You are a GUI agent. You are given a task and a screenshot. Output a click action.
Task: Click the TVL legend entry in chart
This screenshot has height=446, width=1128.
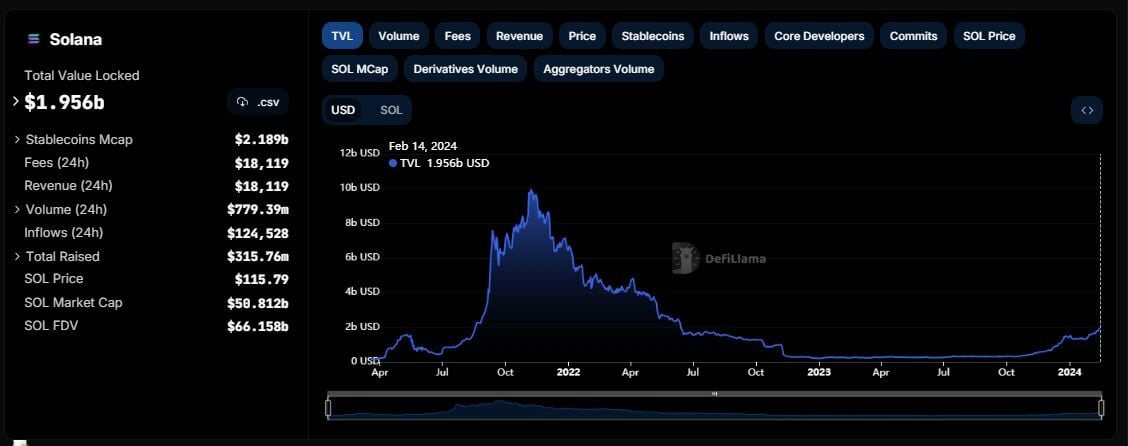pos(439,163)
